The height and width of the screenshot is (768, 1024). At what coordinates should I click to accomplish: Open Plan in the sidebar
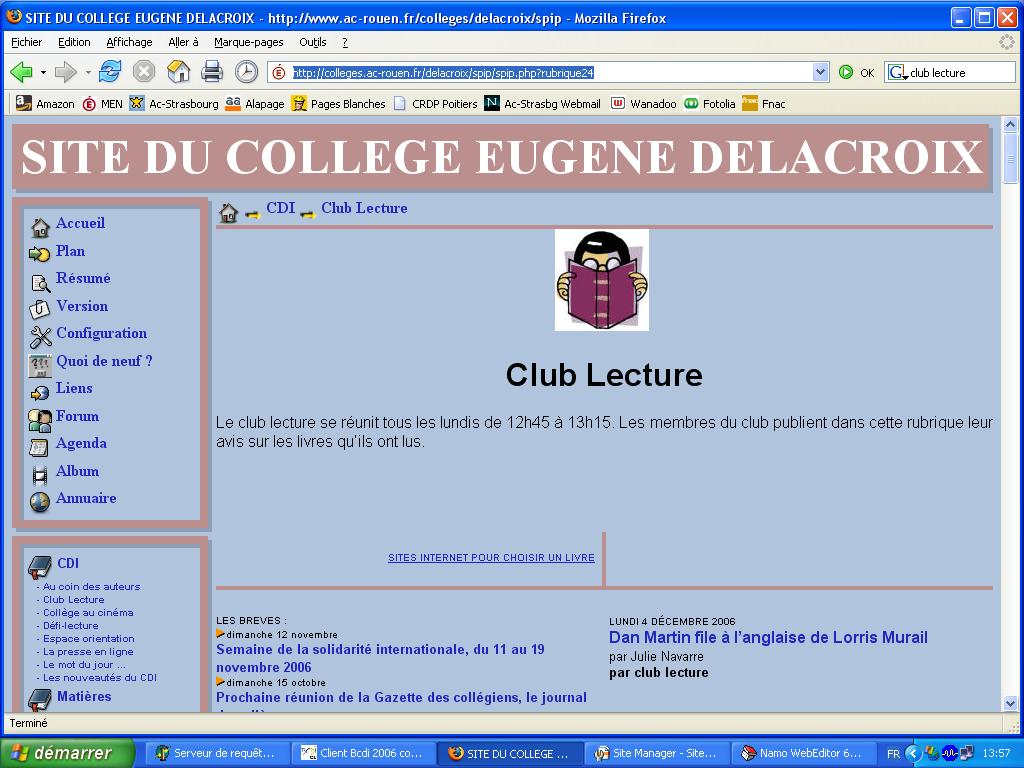(71, 251)
